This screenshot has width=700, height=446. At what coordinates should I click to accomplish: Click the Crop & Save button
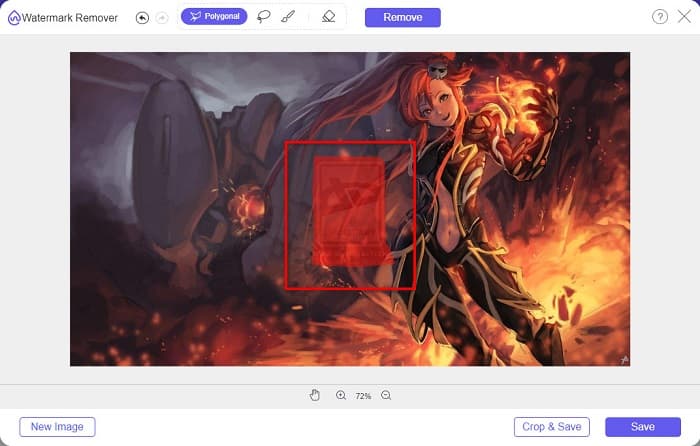point(552,427)
